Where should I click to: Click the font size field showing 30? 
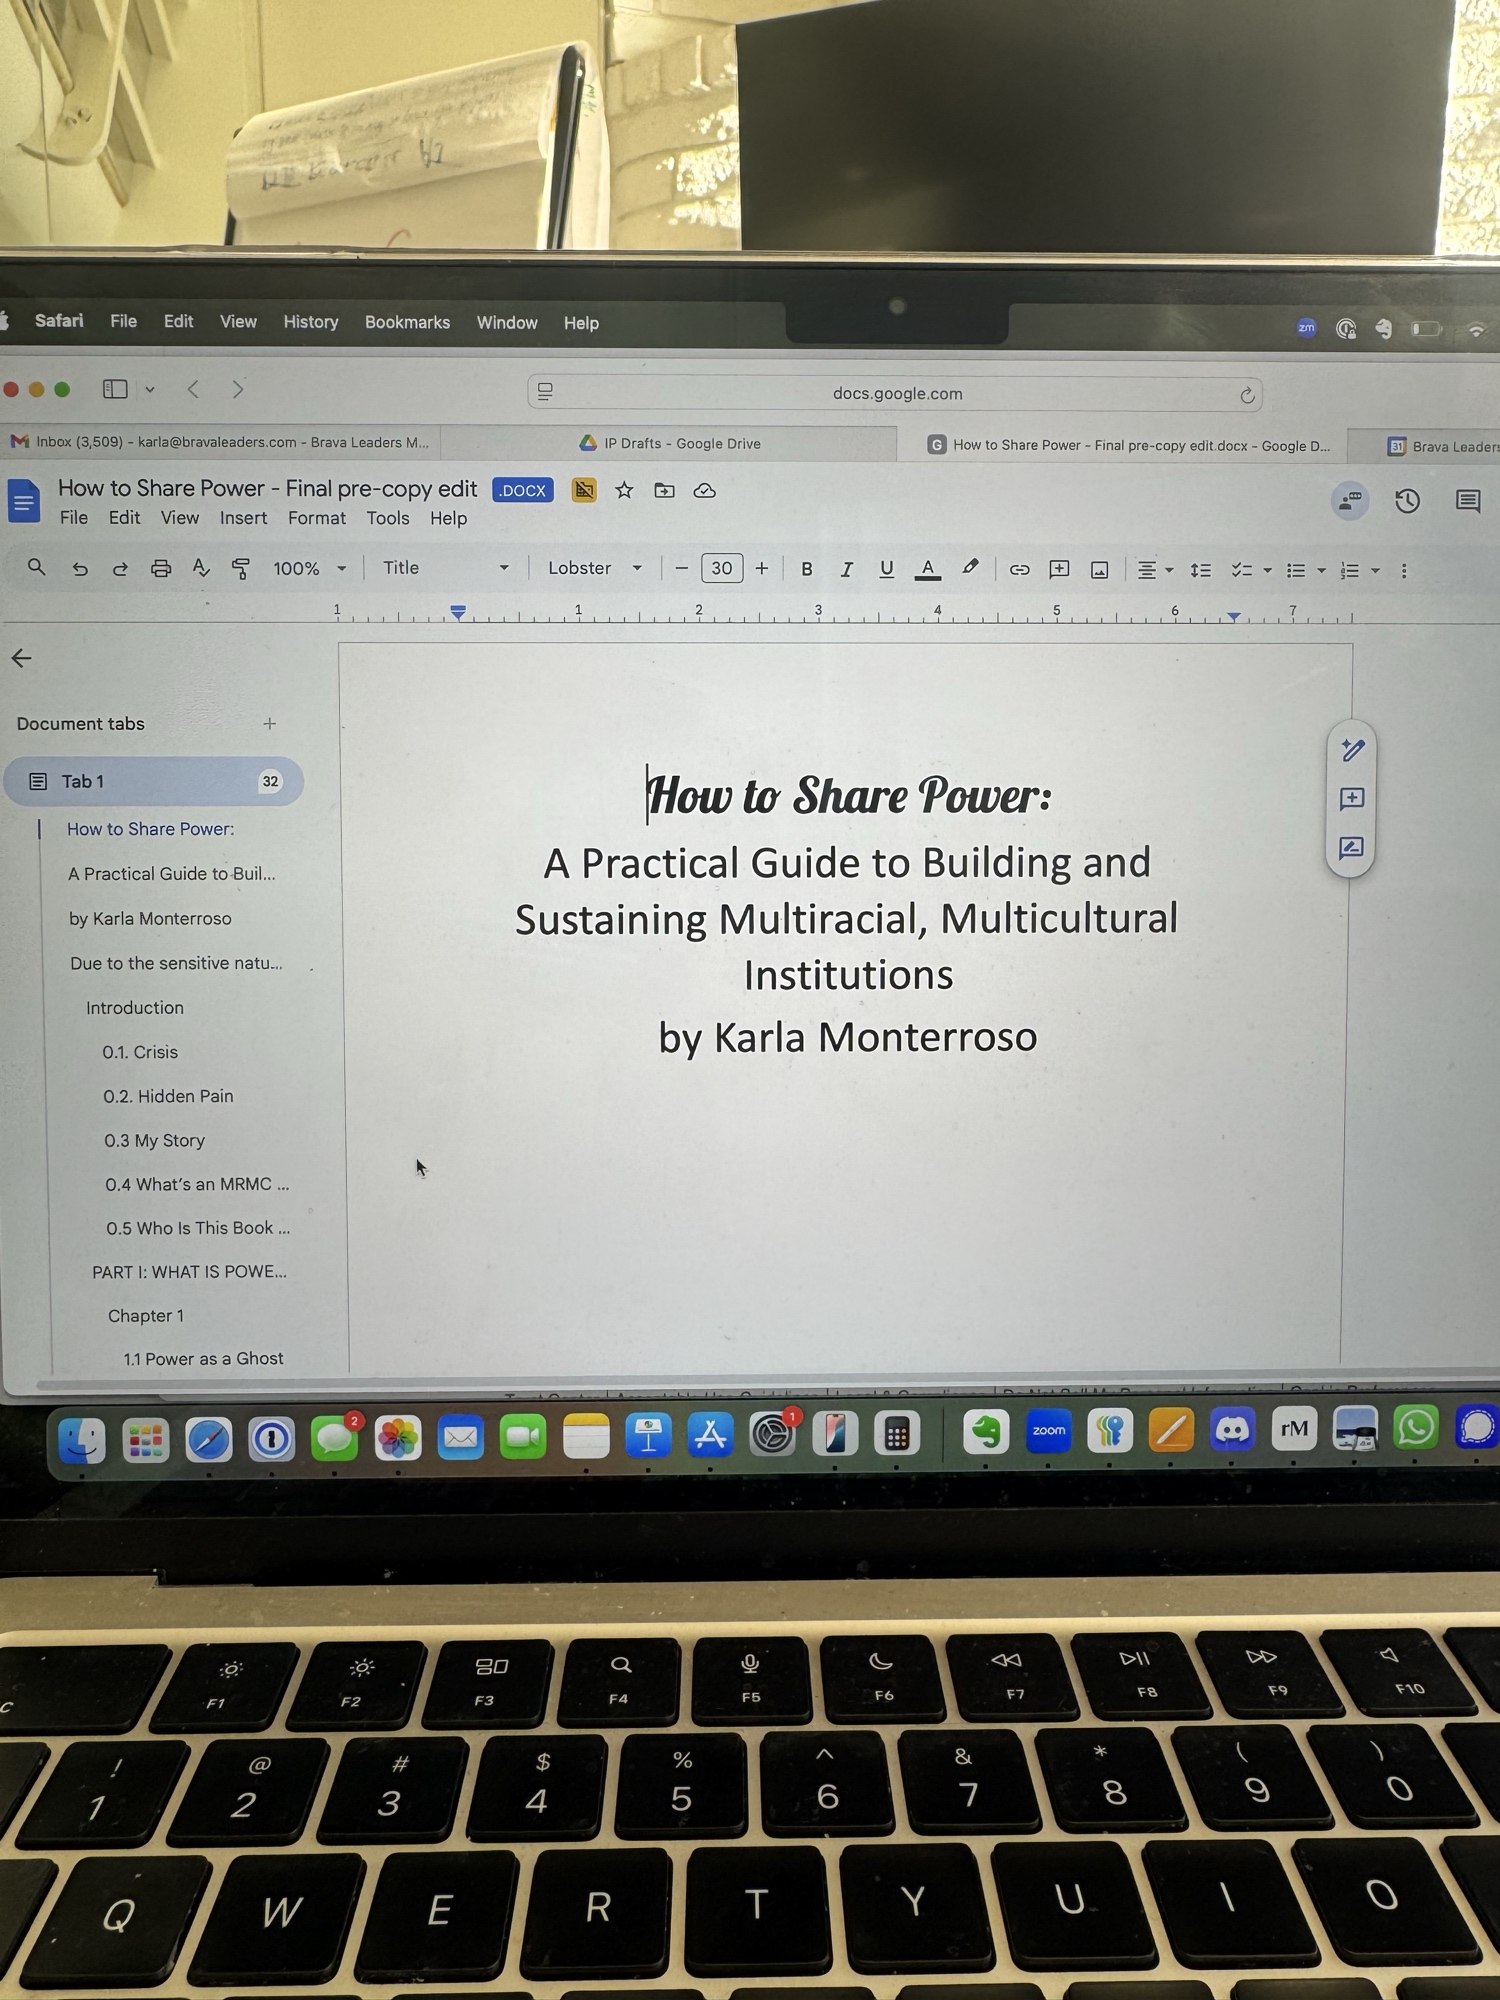tap(721, 569)
